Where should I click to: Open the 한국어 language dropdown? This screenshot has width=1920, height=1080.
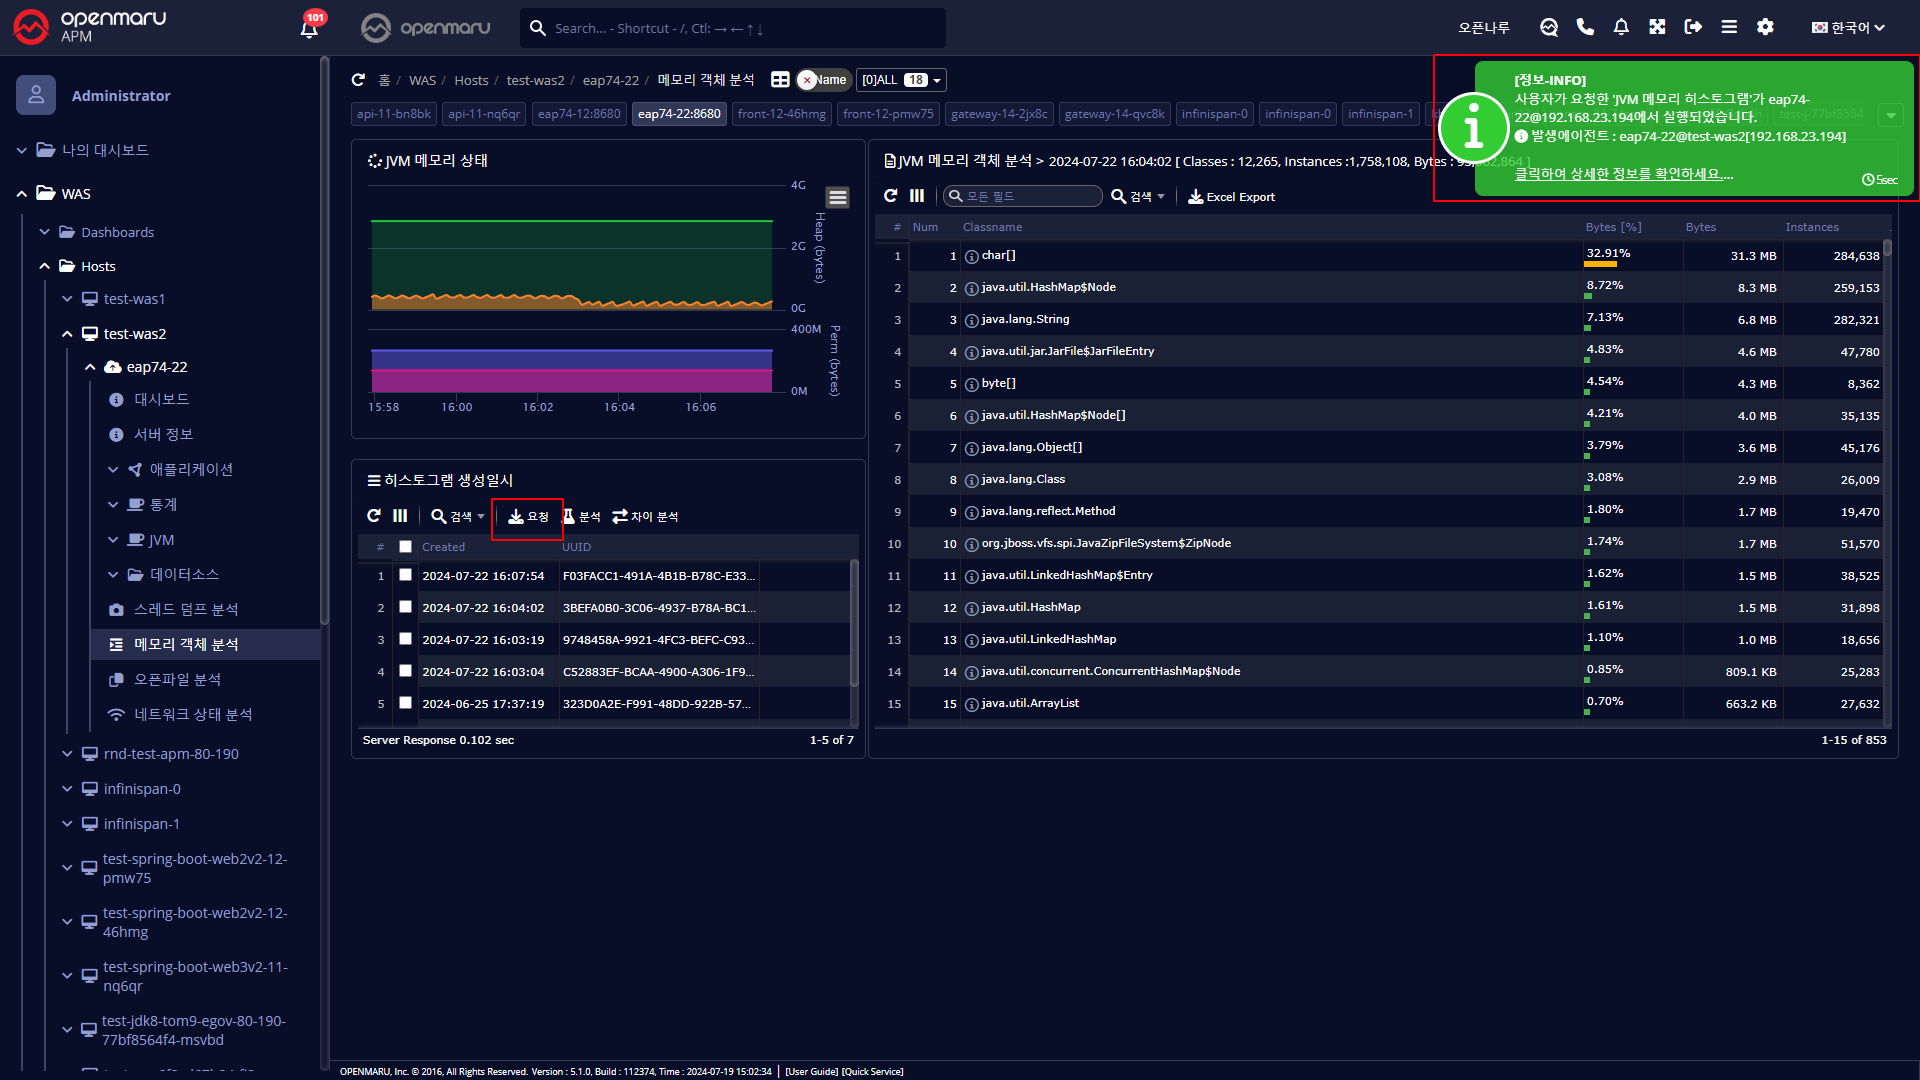coord(1848,27)
